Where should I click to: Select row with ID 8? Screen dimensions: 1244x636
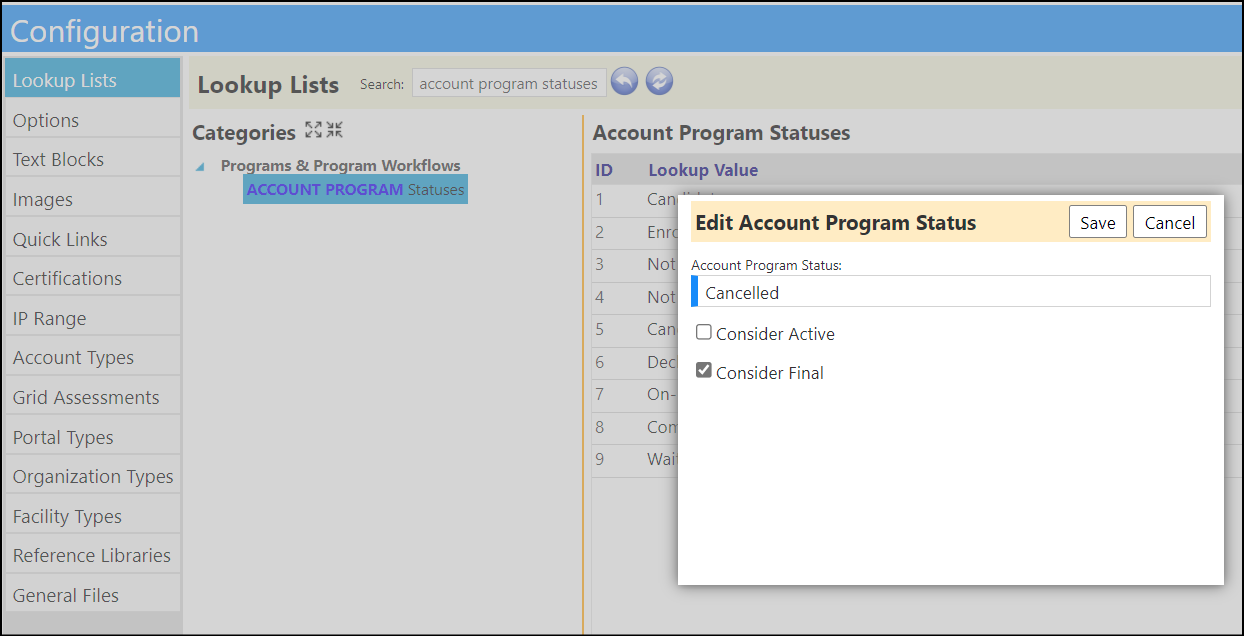[634, 427]
